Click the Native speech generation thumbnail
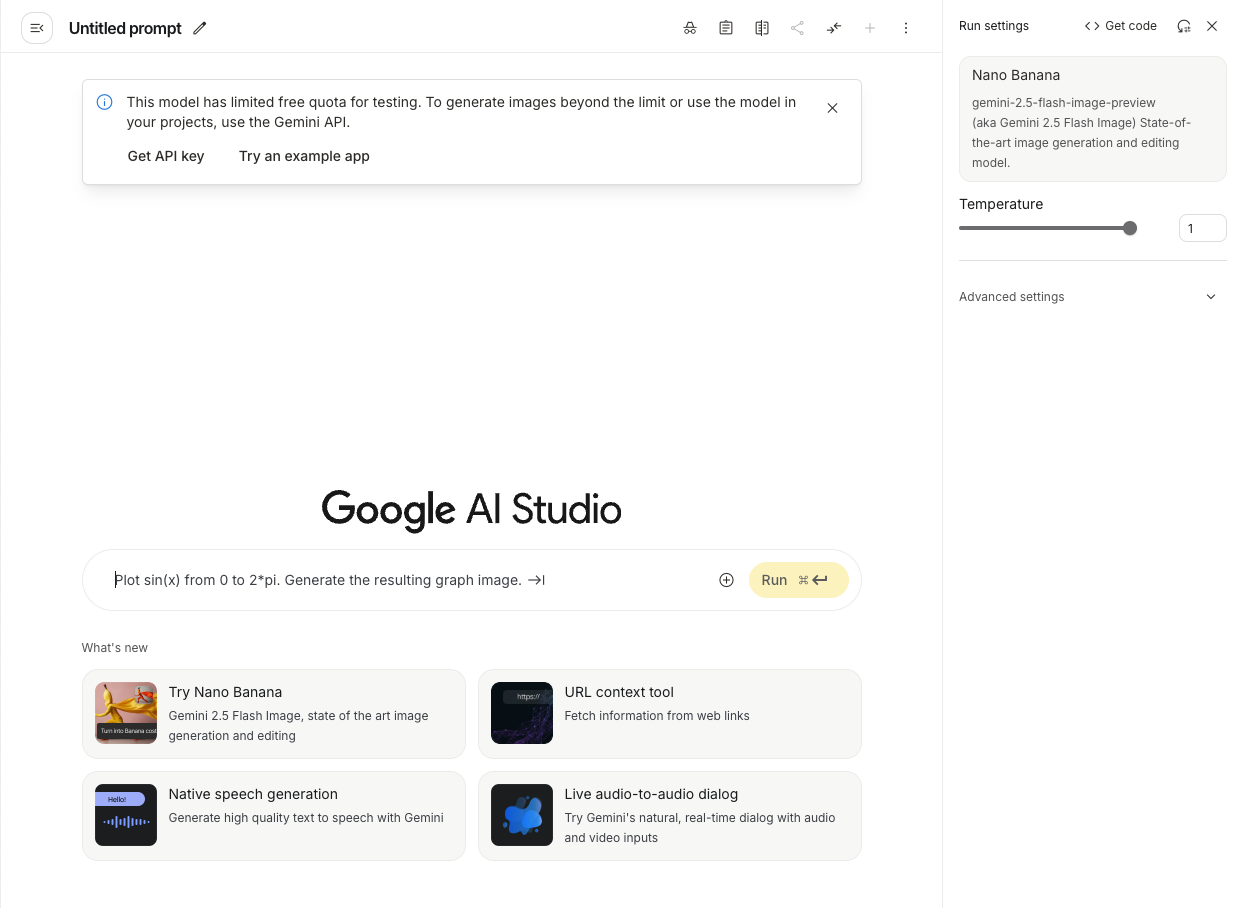 126,815
